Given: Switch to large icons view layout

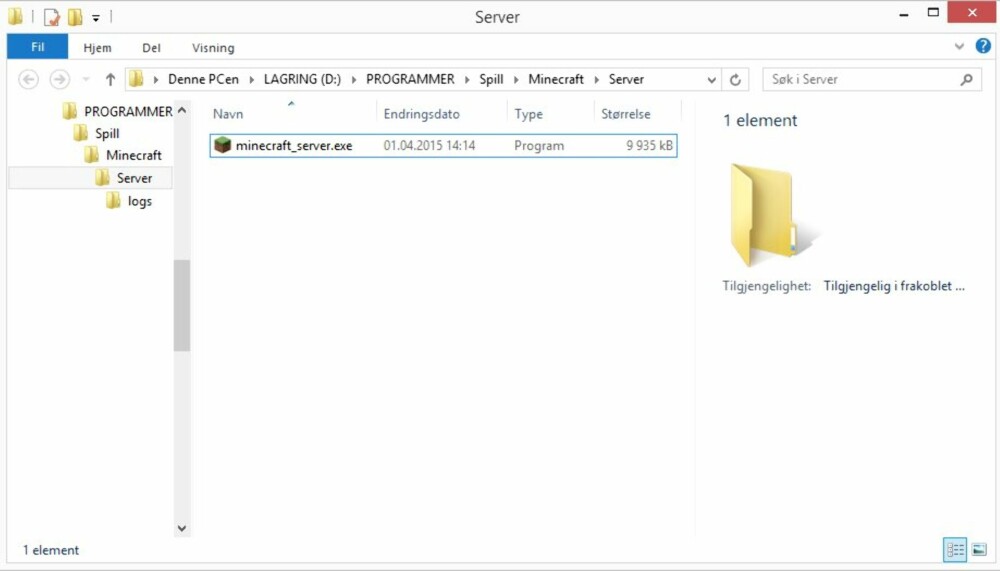Looking at the screenshot, I should [x=979, y=549].
